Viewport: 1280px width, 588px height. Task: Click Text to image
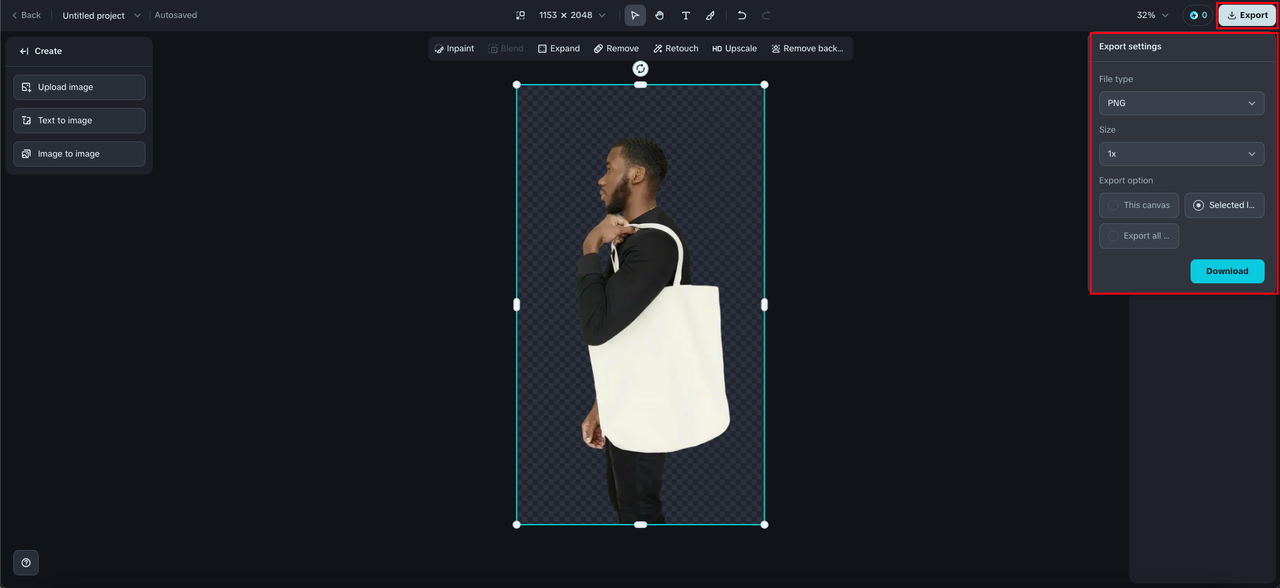click(x=79, y=120)
